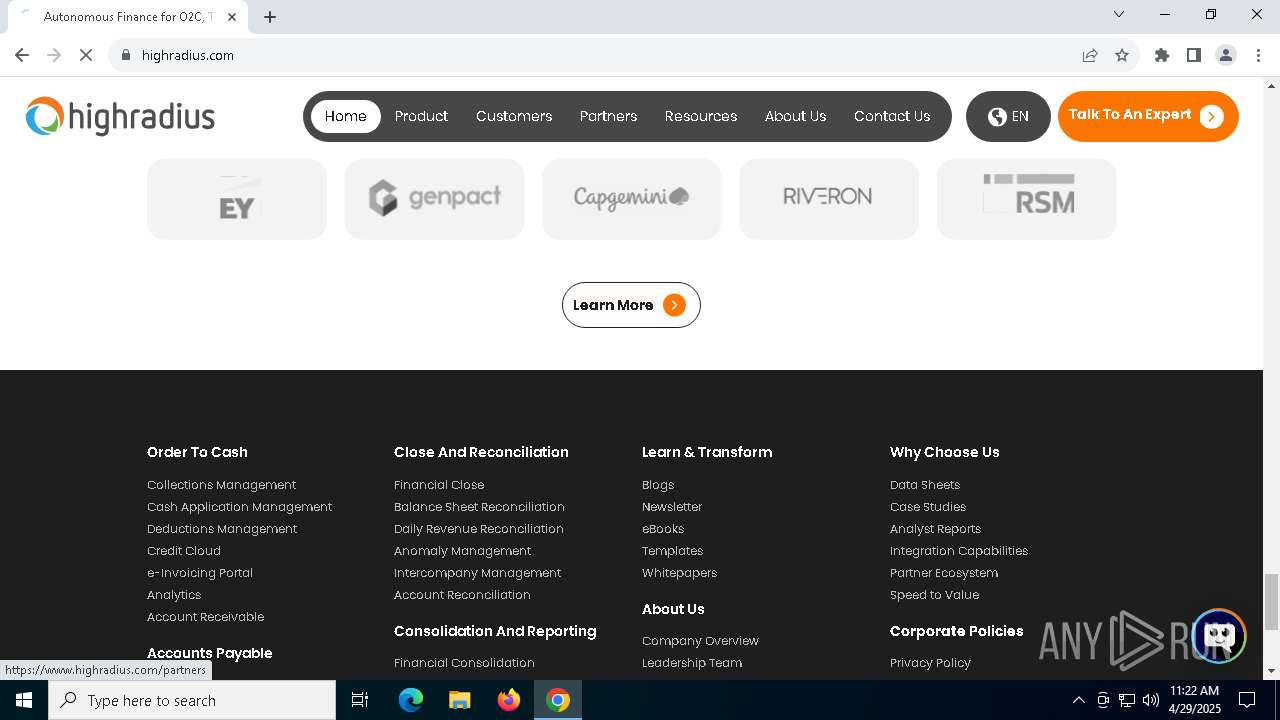This screenshot has width=1280, height=720.
Task: Open Financial Close link
Action: click(439, 485)
